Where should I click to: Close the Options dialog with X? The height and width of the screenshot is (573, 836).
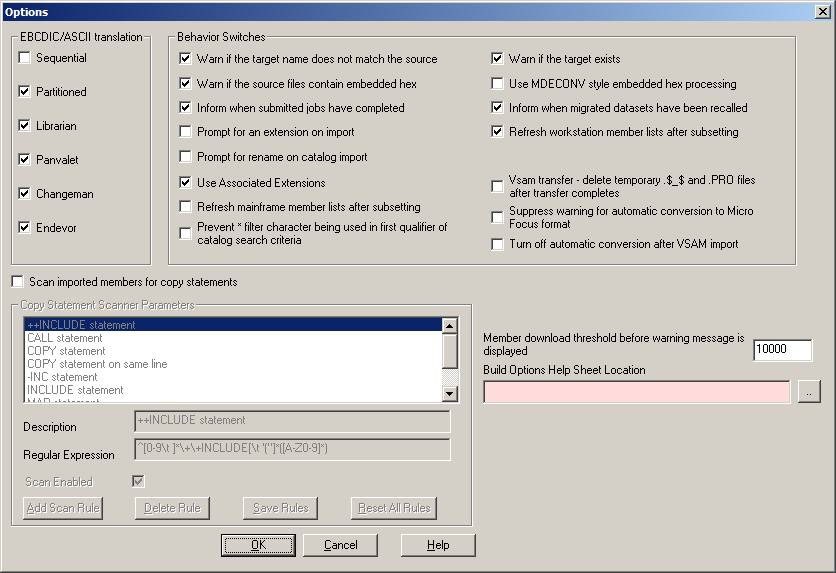(x=821, y=11)
